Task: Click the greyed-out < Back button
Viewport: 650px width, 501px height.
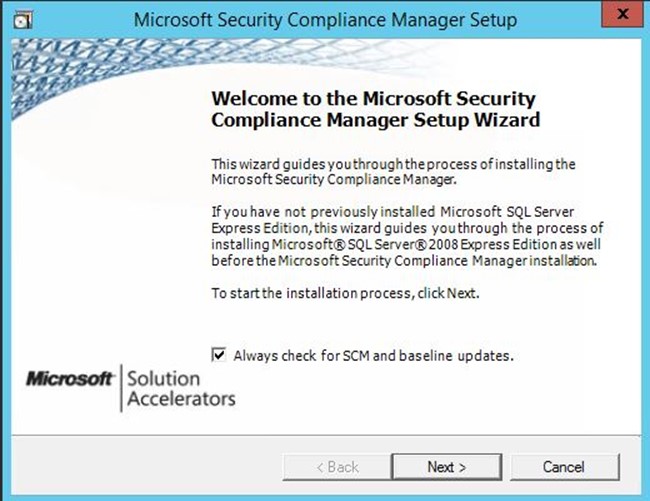Action: (x=337, y=467)
